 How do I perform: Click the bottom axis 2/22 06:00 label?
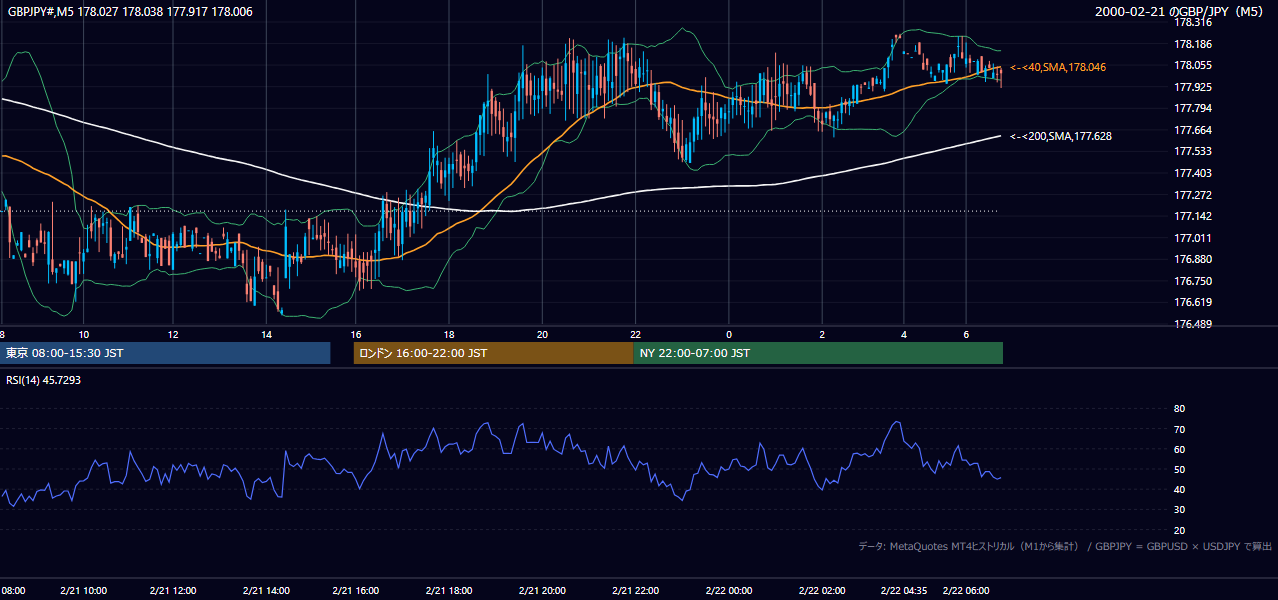click(x=968, y=590)
